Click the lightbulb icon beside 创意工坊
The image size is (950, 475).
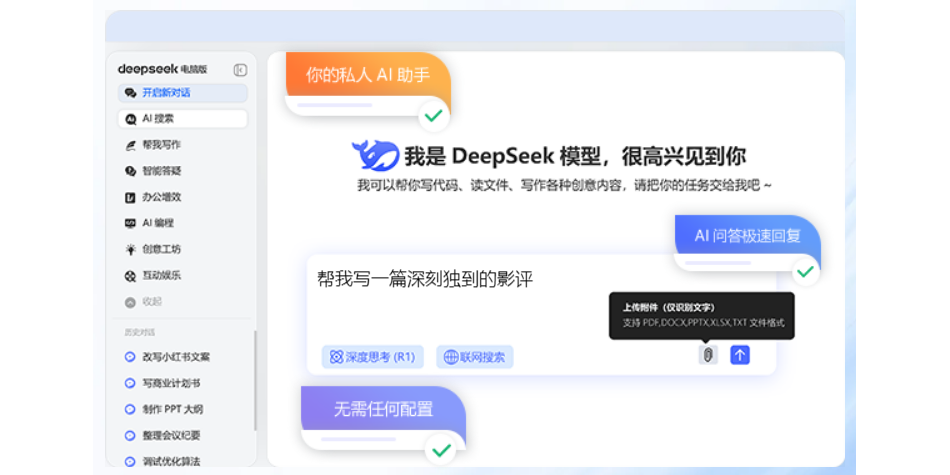(x=130, y=249)
